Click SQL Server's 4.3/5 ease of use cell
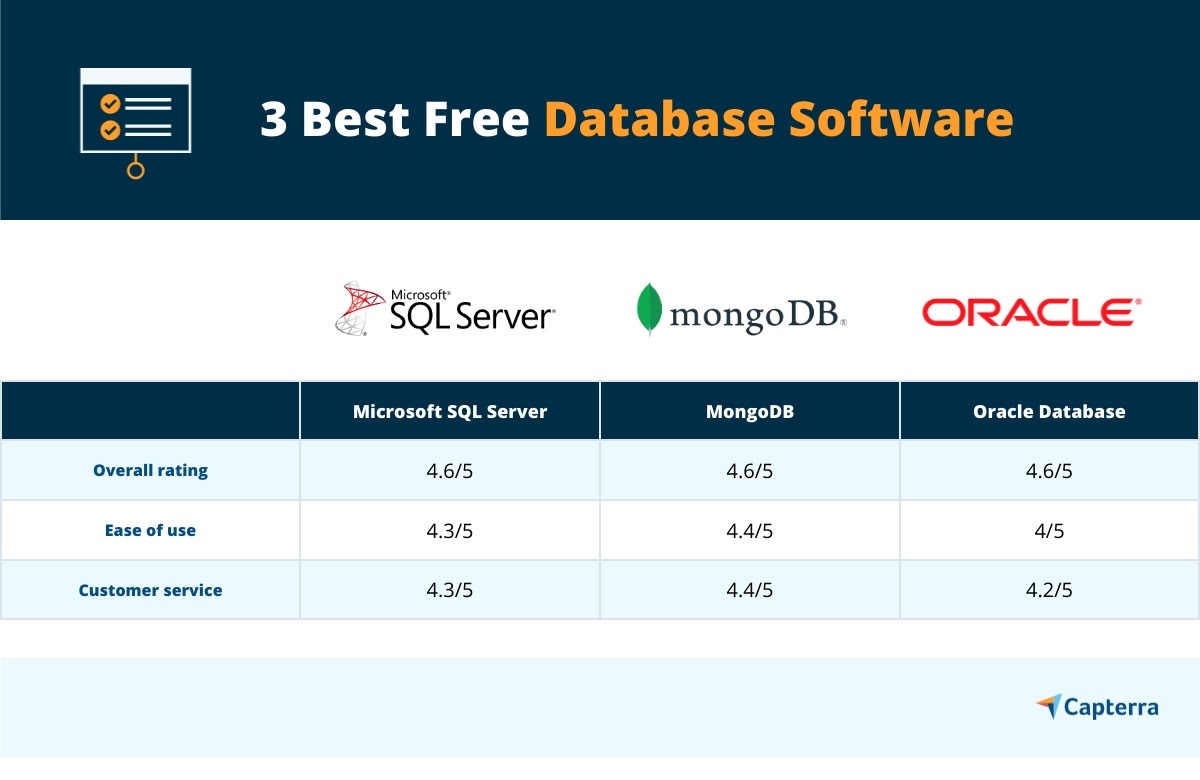Viewport: 1200px width, 780px height. click(450, 530)
